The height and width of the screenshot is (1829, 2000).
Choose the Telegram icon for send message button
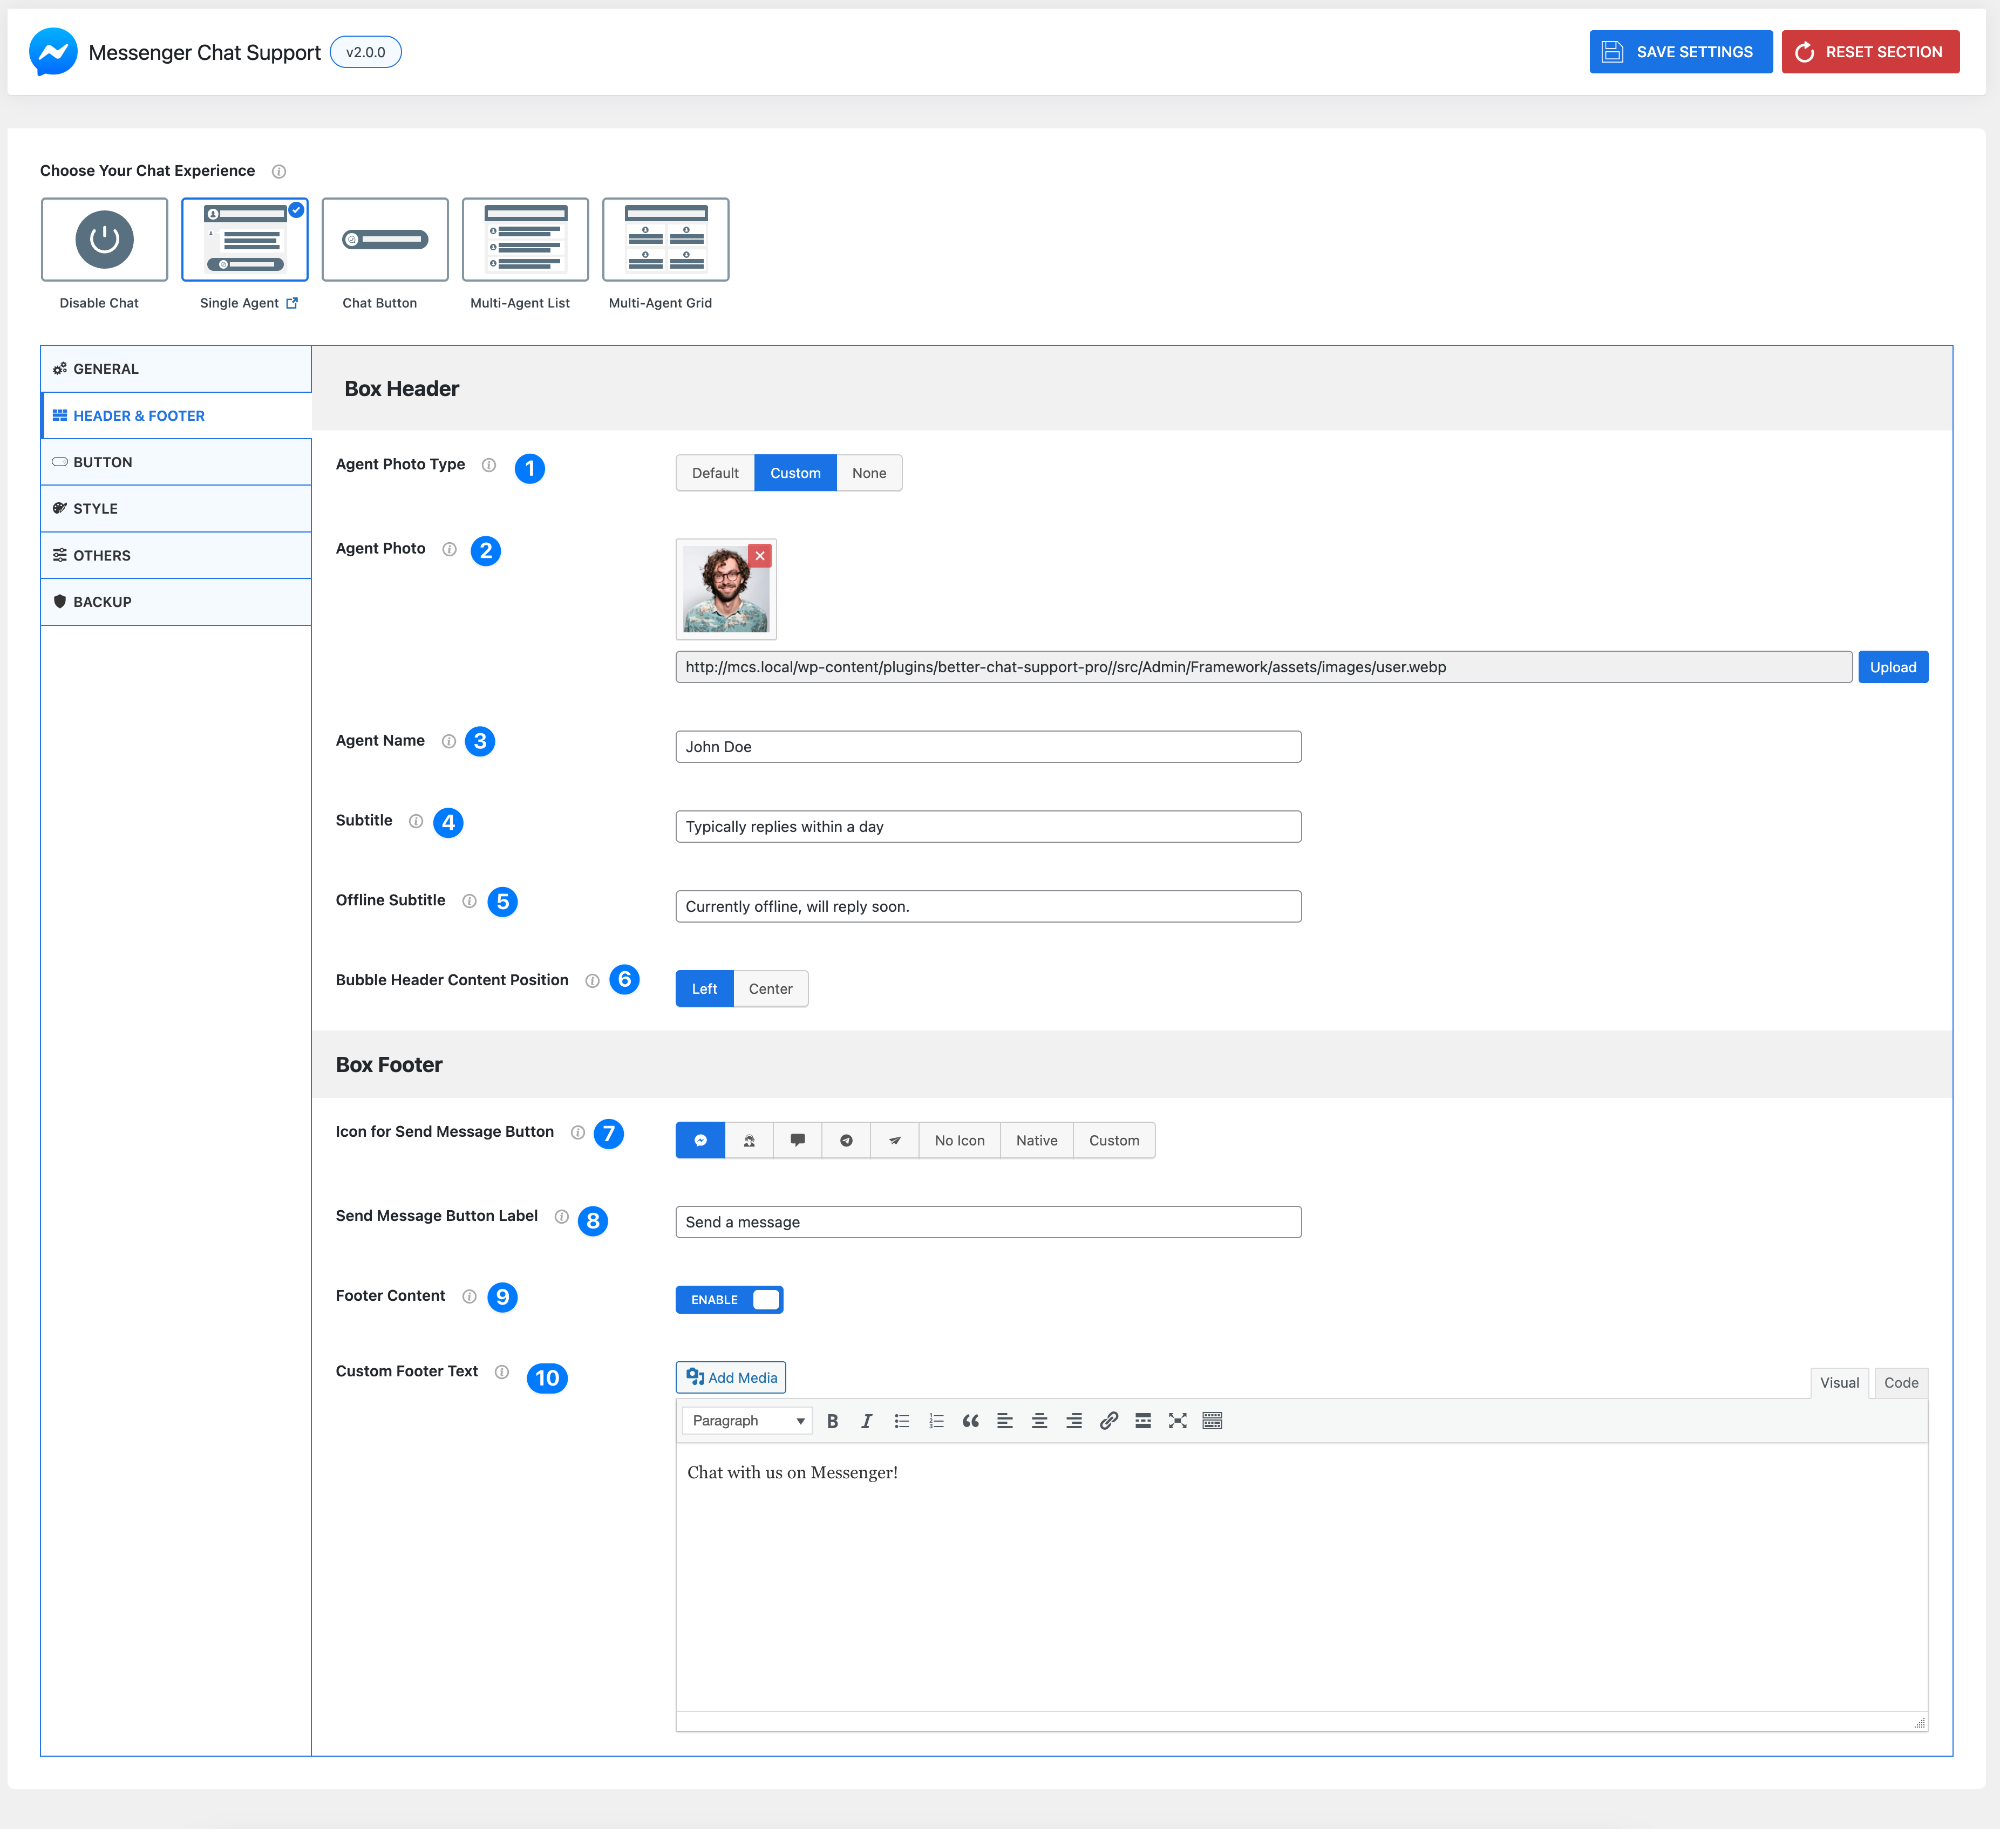pos(846,1140)
